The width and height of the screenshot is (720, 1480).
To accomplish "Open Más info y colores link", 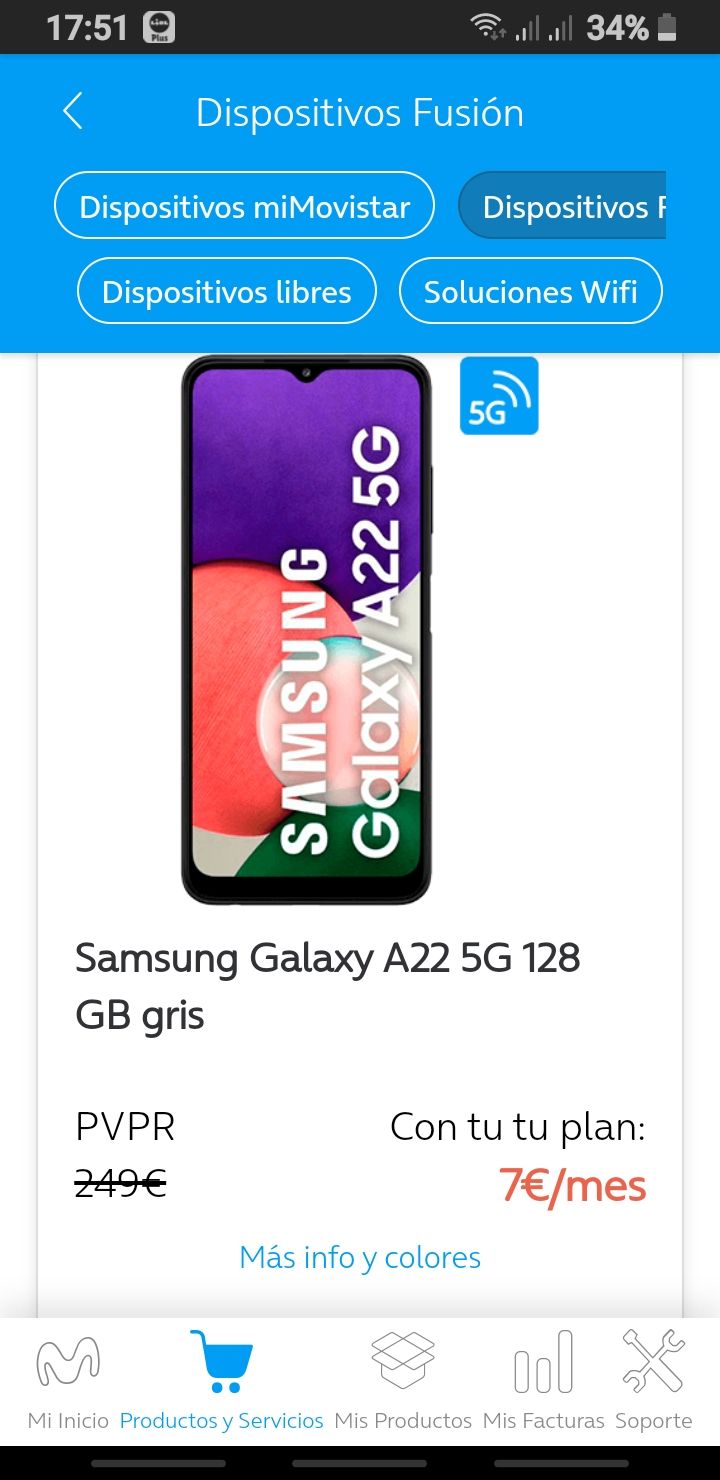I will click(360, 1257).
